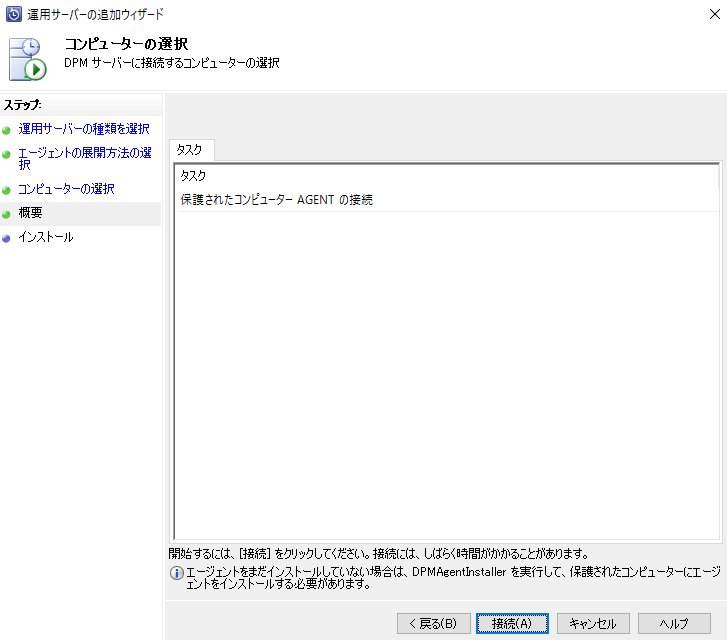Click the ステップ: label
This screenshot has width=727, height=640.
(x=22, y=105)
